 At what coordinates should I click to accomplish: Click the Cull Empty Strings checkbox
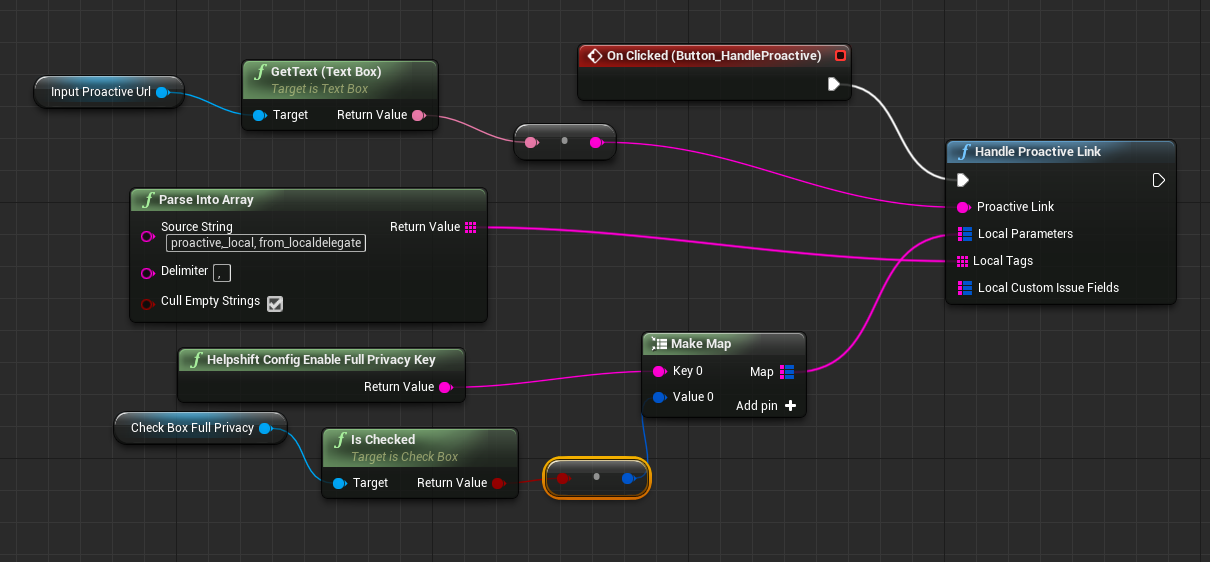point(275,303)
